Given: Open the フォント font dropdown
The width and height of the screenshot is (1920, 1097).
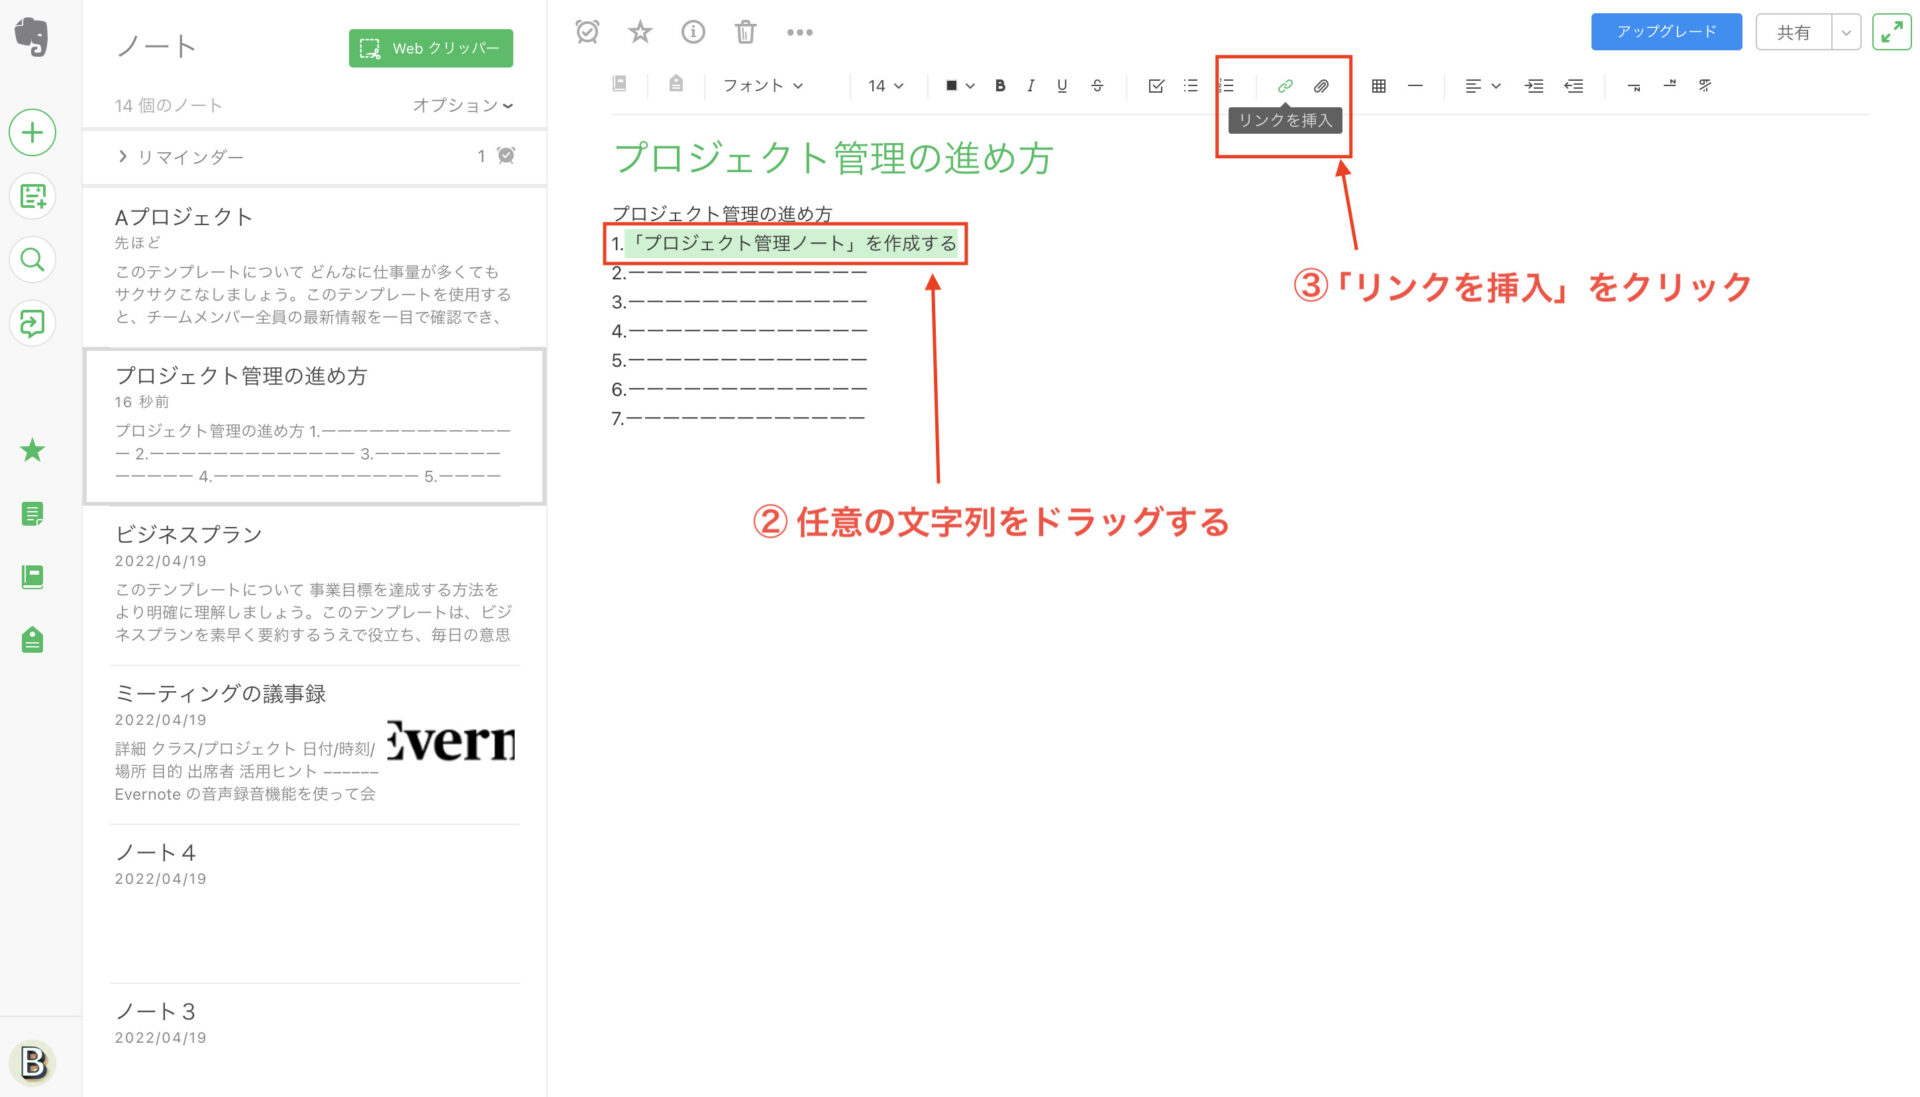Looking at the screenshot, I should 763,86.
